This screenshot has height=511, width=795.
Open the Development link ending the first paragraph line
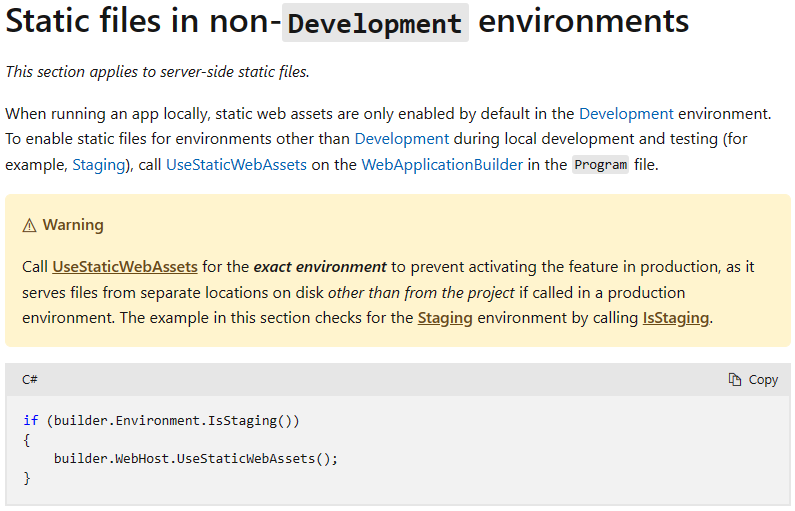(x=626, y=113)
